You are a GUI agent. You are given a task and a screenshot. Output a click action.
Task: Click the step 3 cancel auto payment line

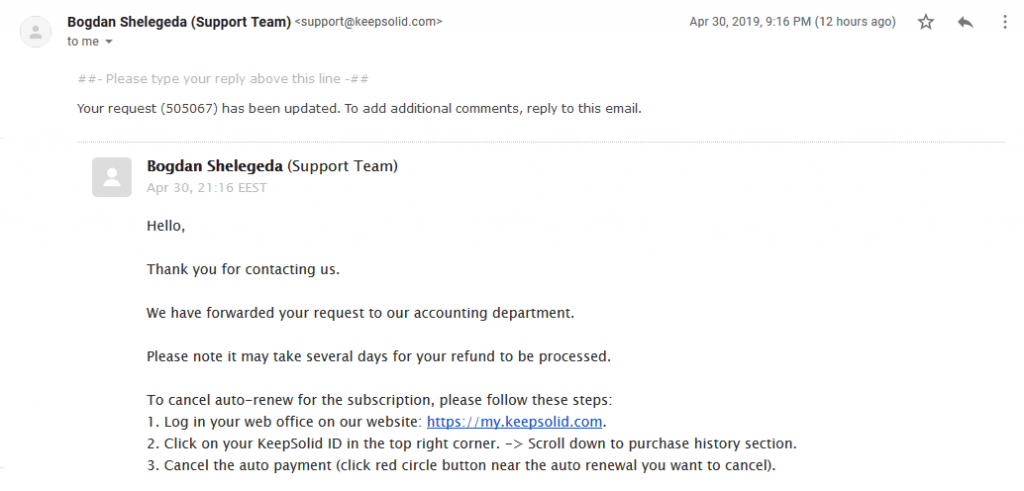point(461,466)
